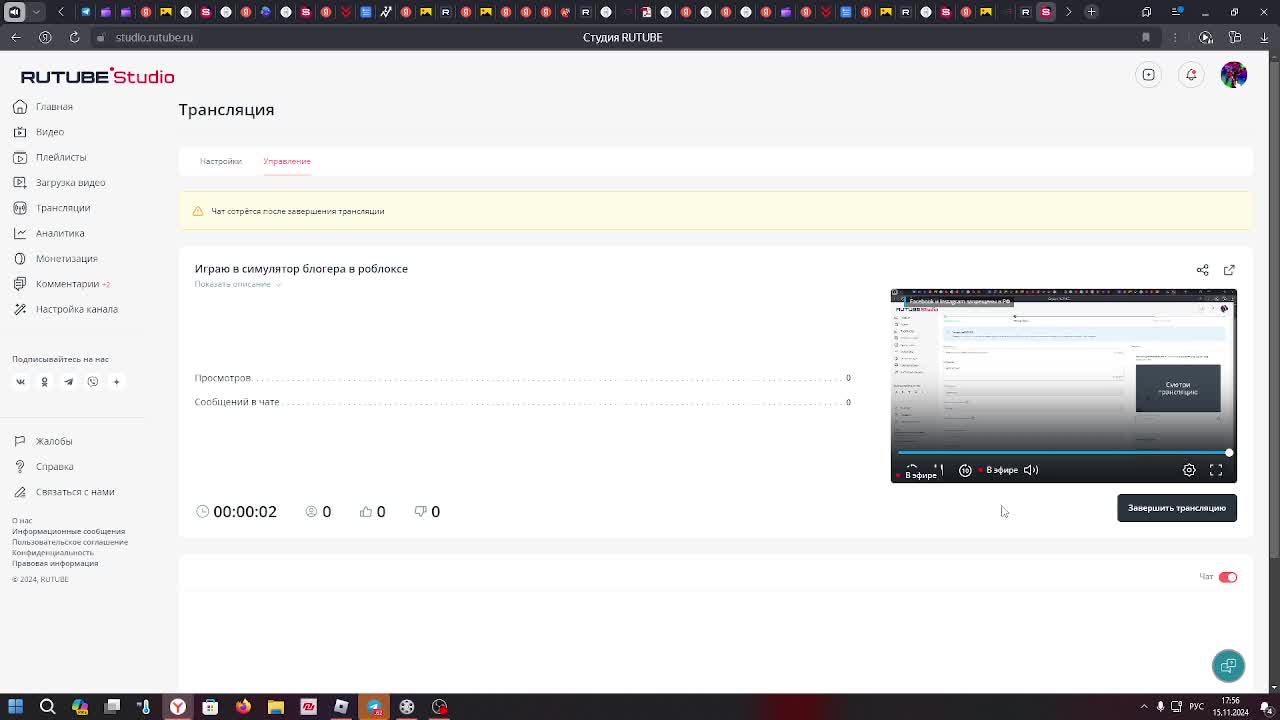Screen dimensions: 1280x720
Task: Click the Viber social icon
Action: (92, 381)
